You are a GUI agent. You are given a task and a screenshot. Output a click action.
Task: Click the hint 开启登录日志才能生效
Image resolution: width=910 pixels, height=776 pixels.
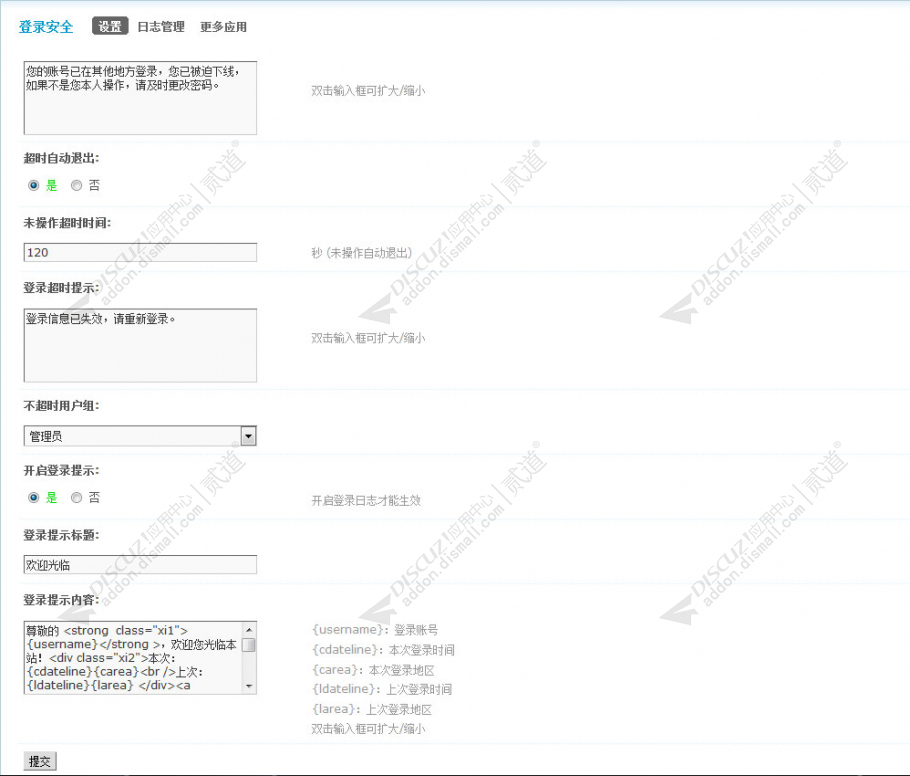[366, 500]
